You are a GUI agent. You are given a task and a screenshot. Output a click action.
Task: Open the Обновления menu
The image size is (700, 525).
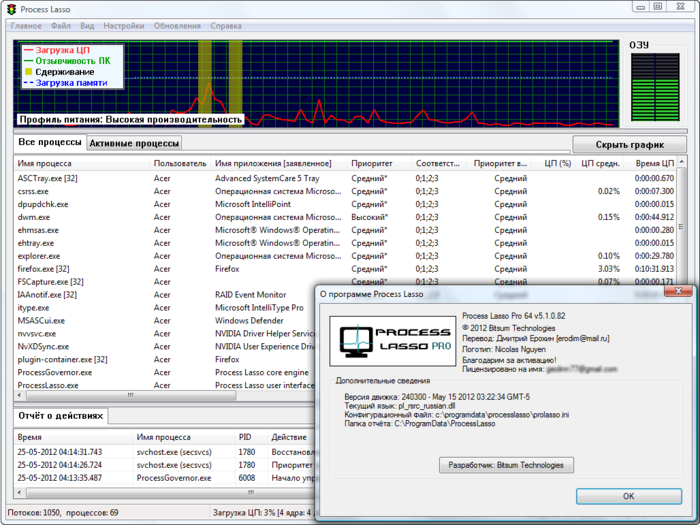pos(177,26)
